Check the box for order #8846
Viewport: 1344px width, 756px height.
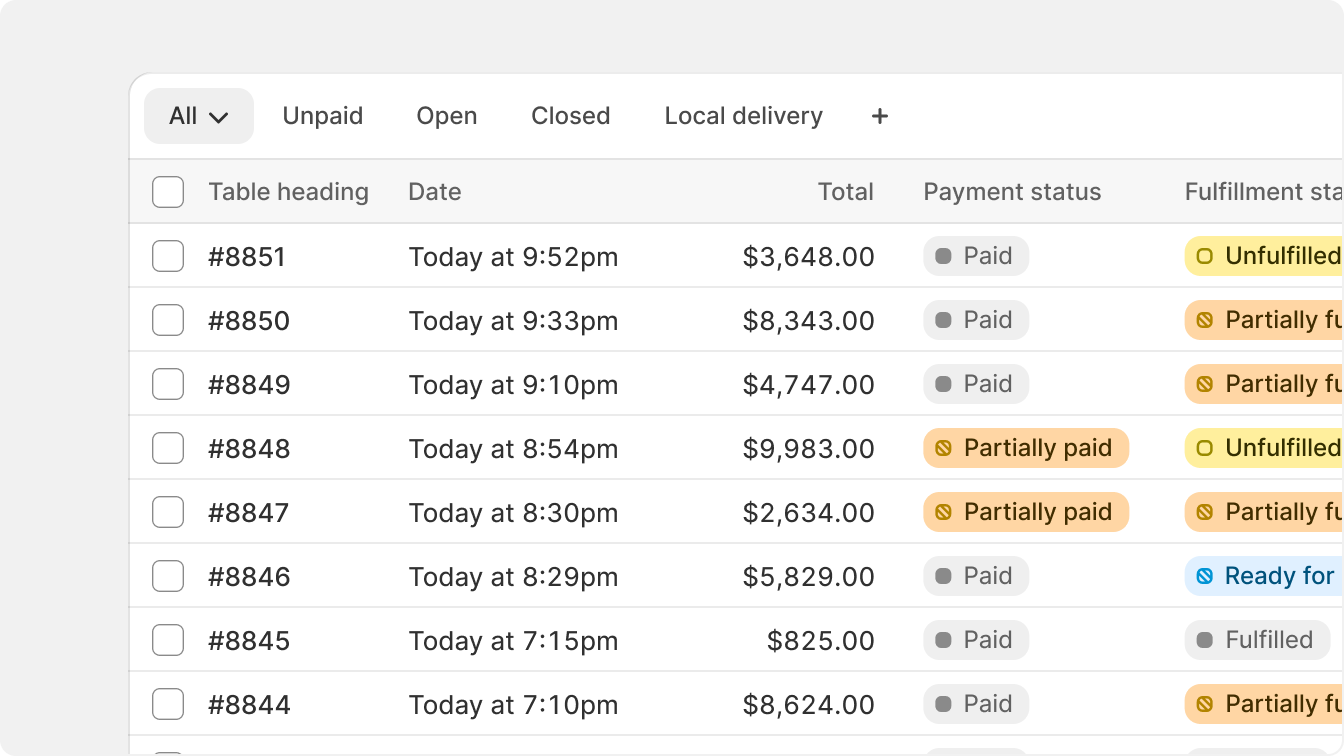pyautogui.click(x=168, y=576)
